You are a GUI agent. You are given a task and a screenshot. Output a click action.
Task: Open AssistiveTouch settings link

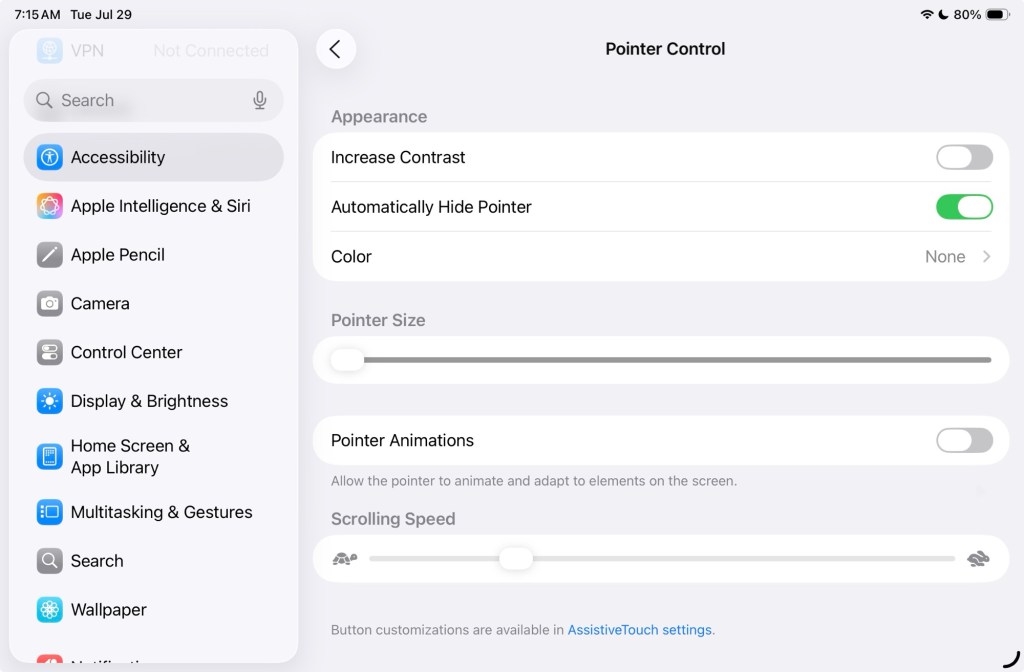(x=640, y=630)
